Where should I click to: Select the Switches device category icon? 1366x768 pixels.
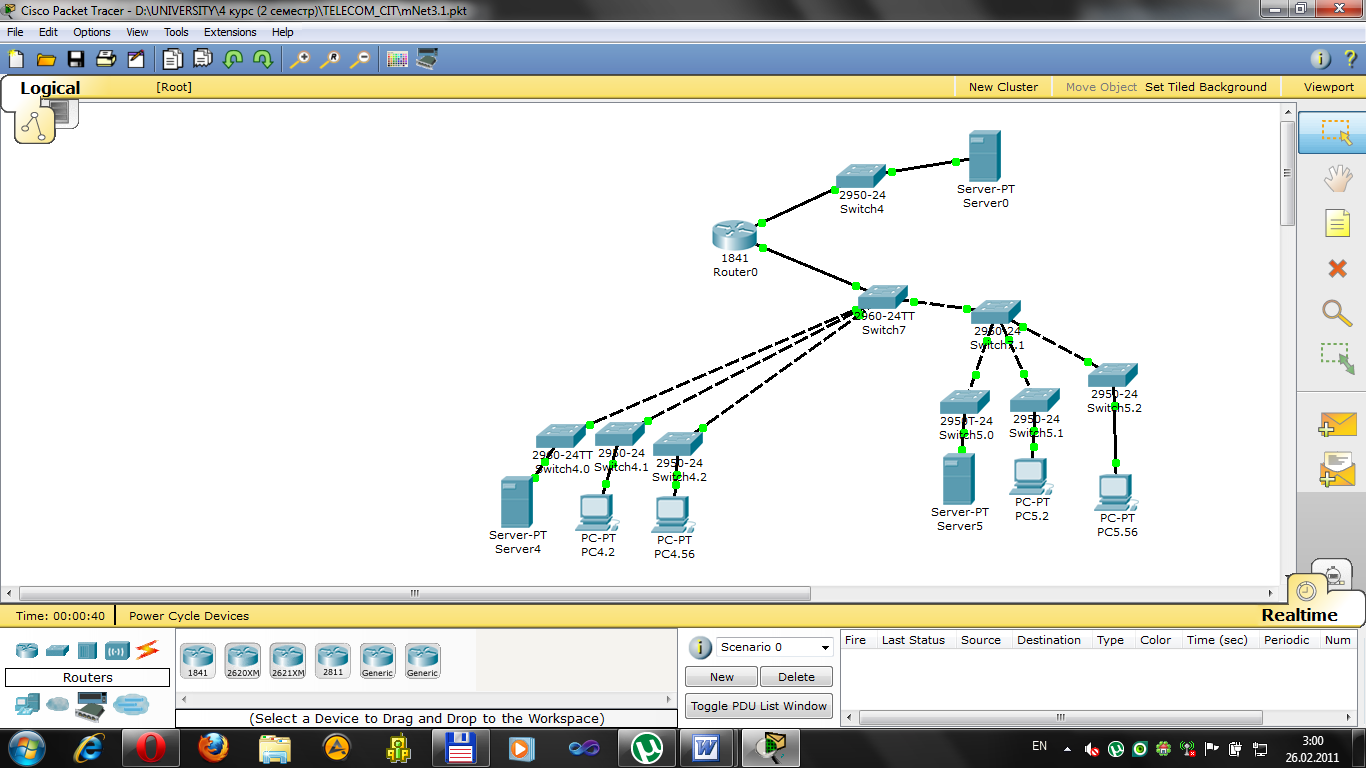(x=57, y=651)
